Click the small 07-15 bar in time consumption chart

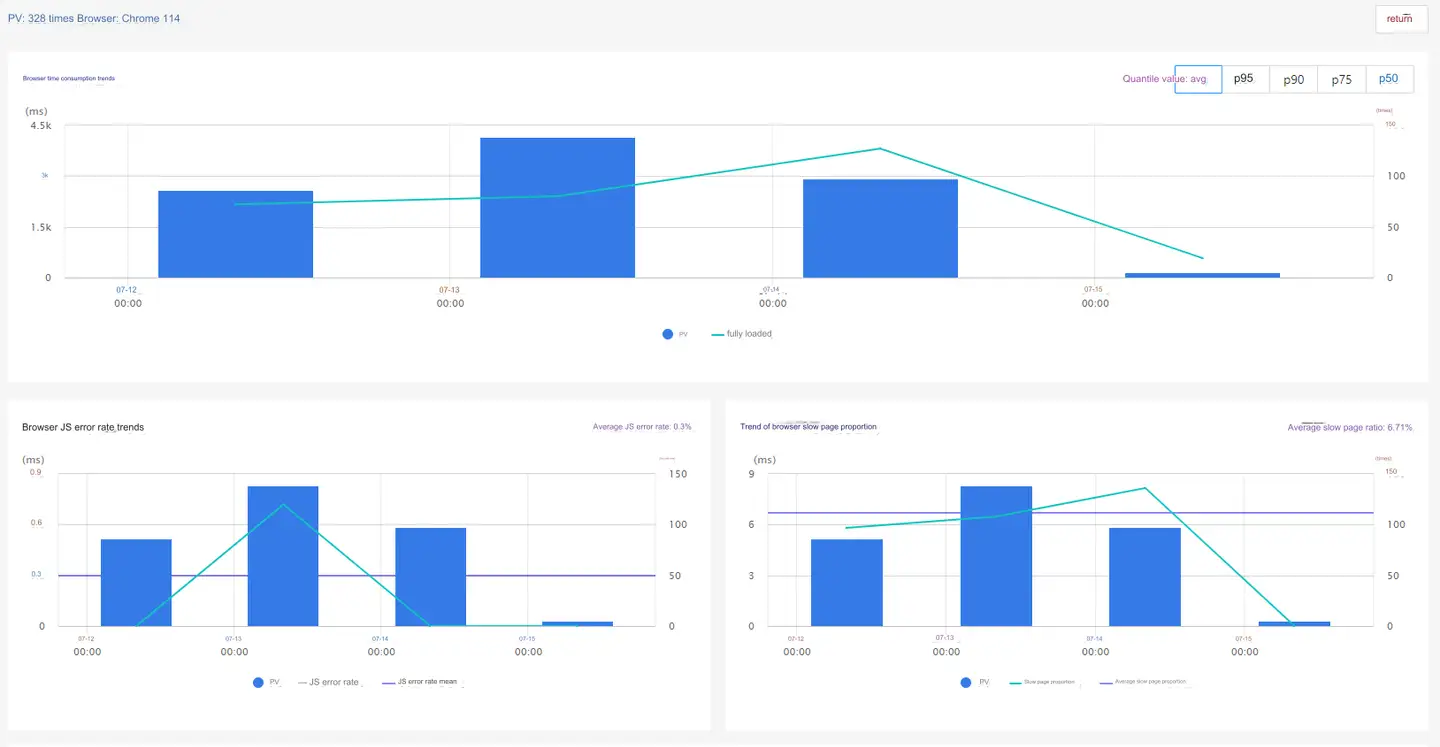coord(1203,275)
